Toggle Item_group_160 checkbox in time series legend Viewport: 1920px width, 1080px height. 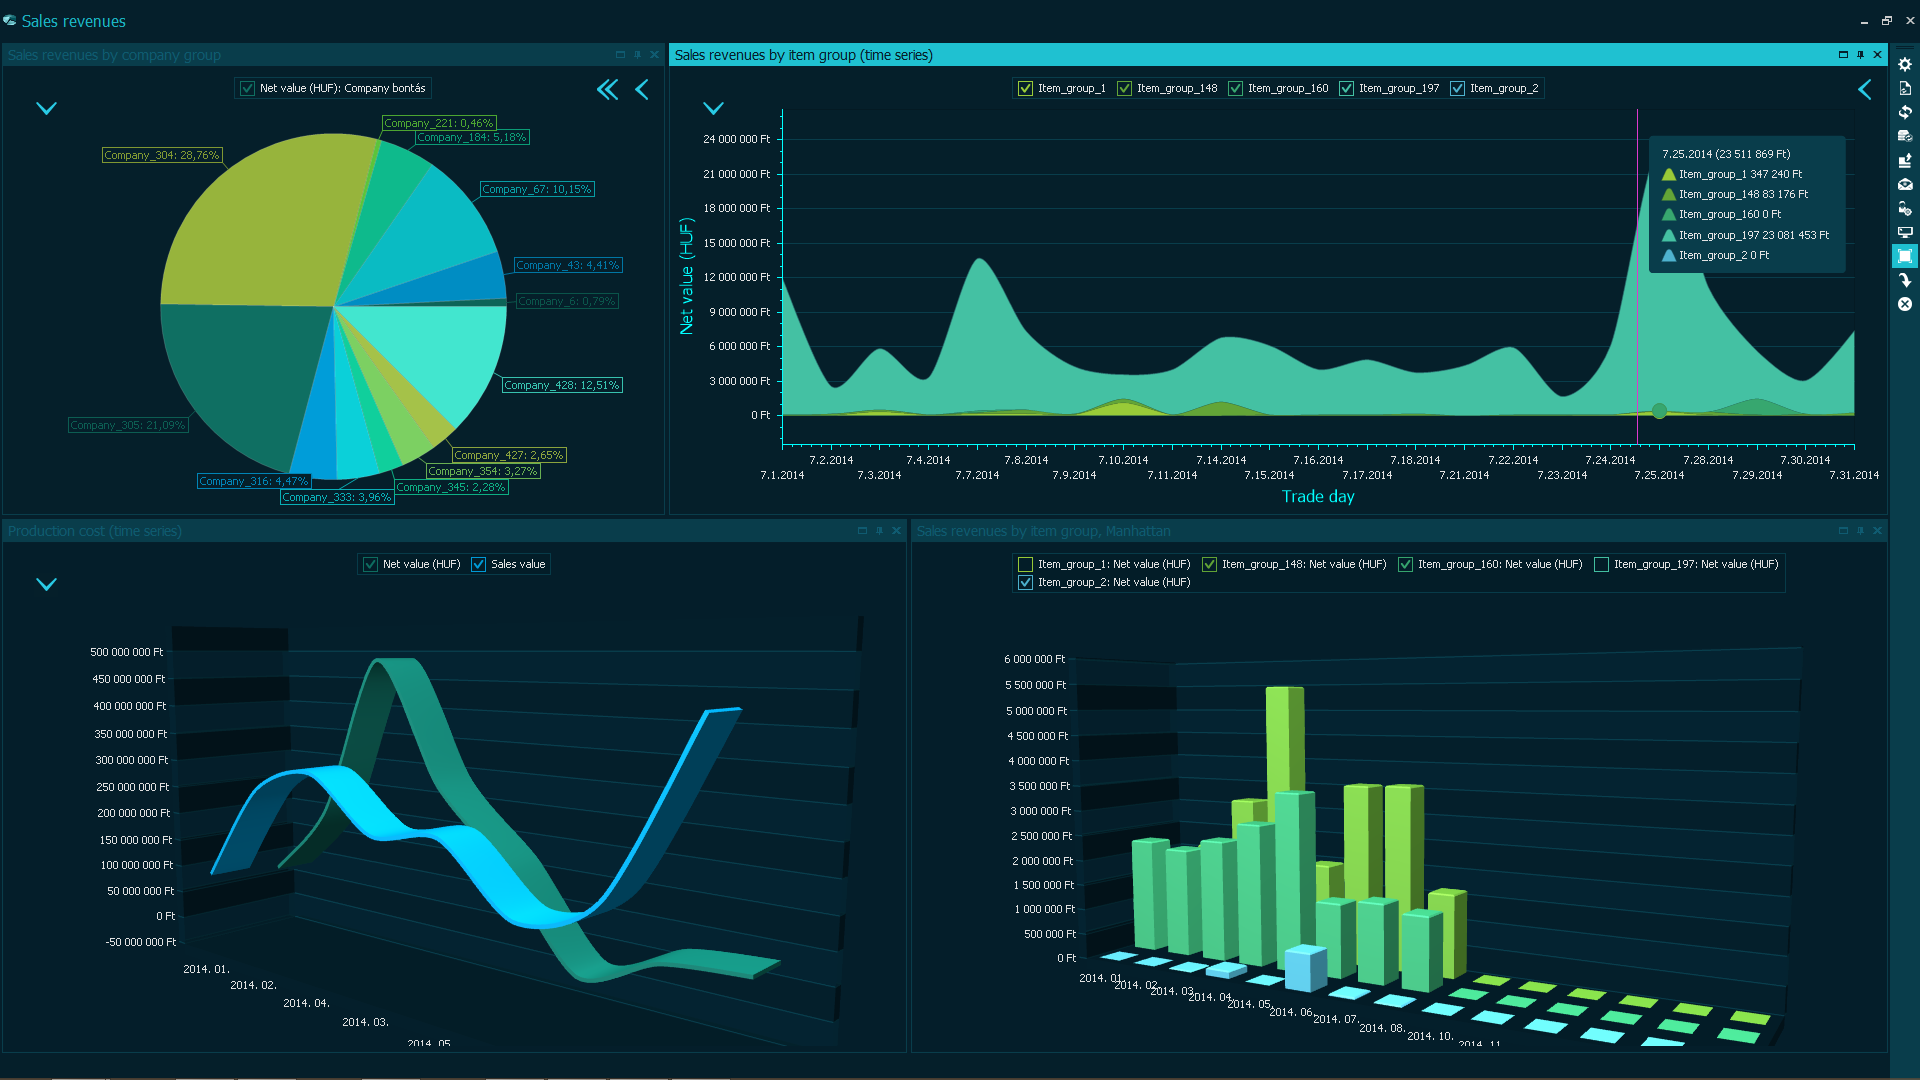point(1235,89)
